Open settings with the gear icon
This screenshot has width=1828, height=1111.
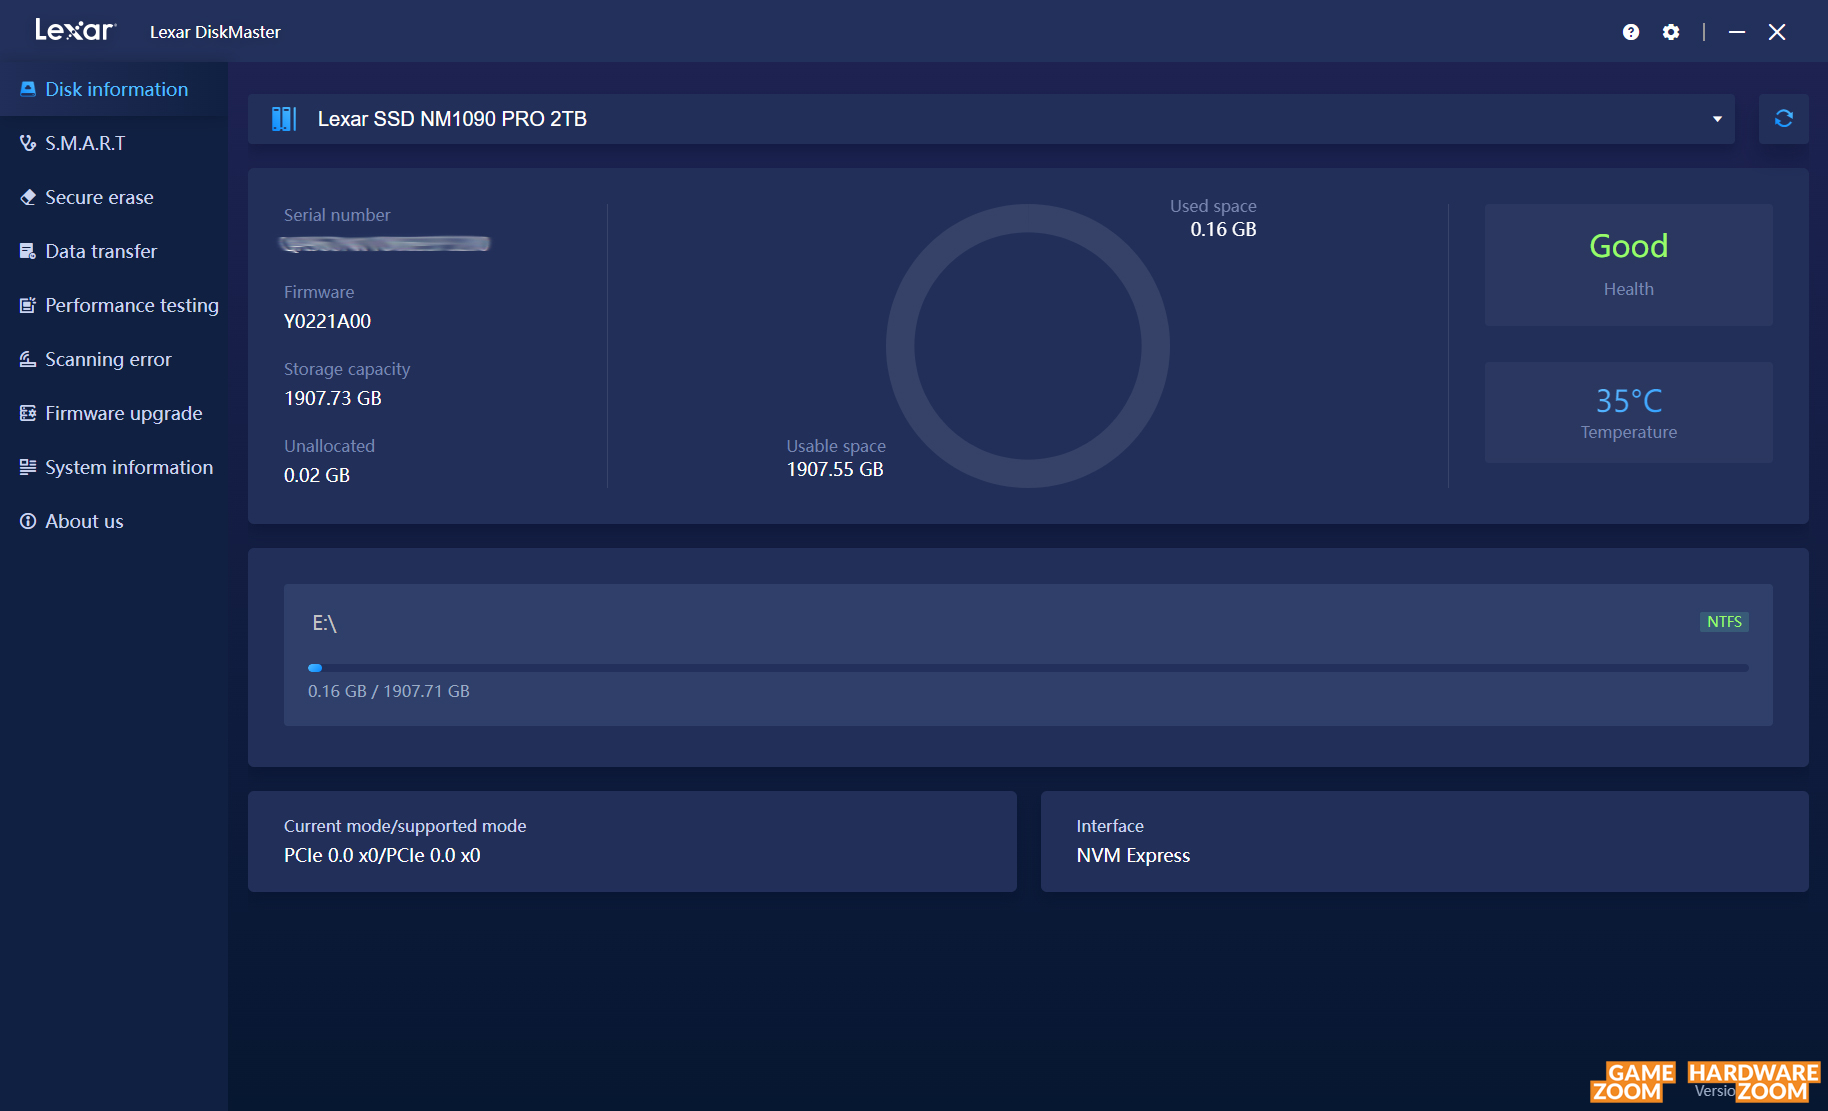tap(1671, 32)
